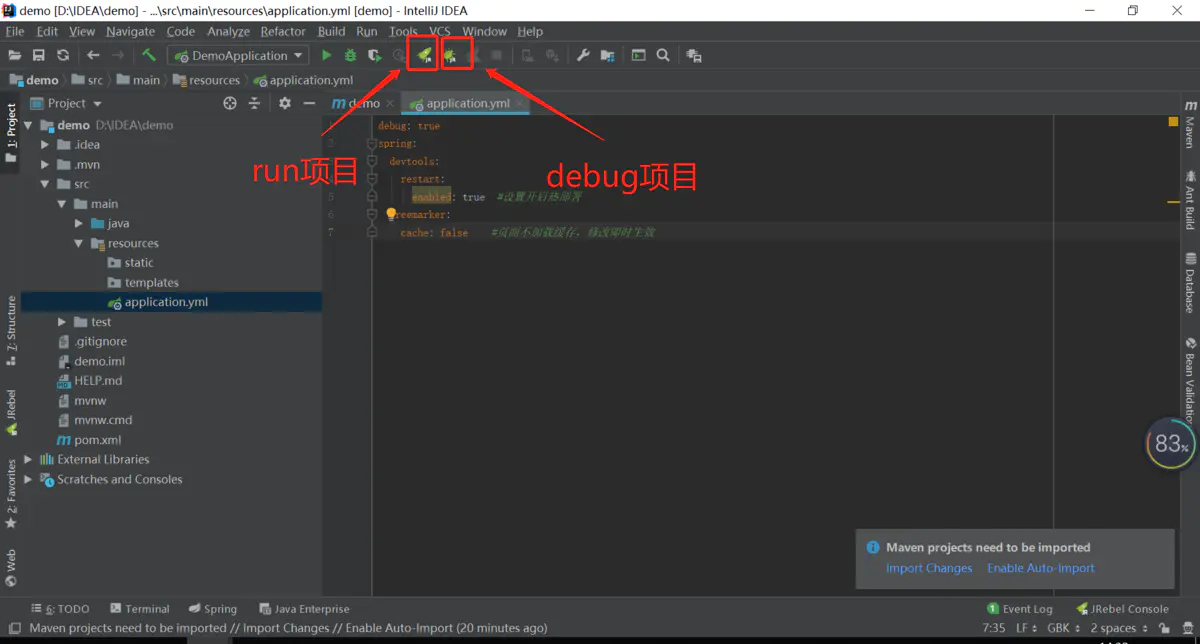Click the Run Anything console icon
Screen dimensions: 1200x644
(638, 56)
